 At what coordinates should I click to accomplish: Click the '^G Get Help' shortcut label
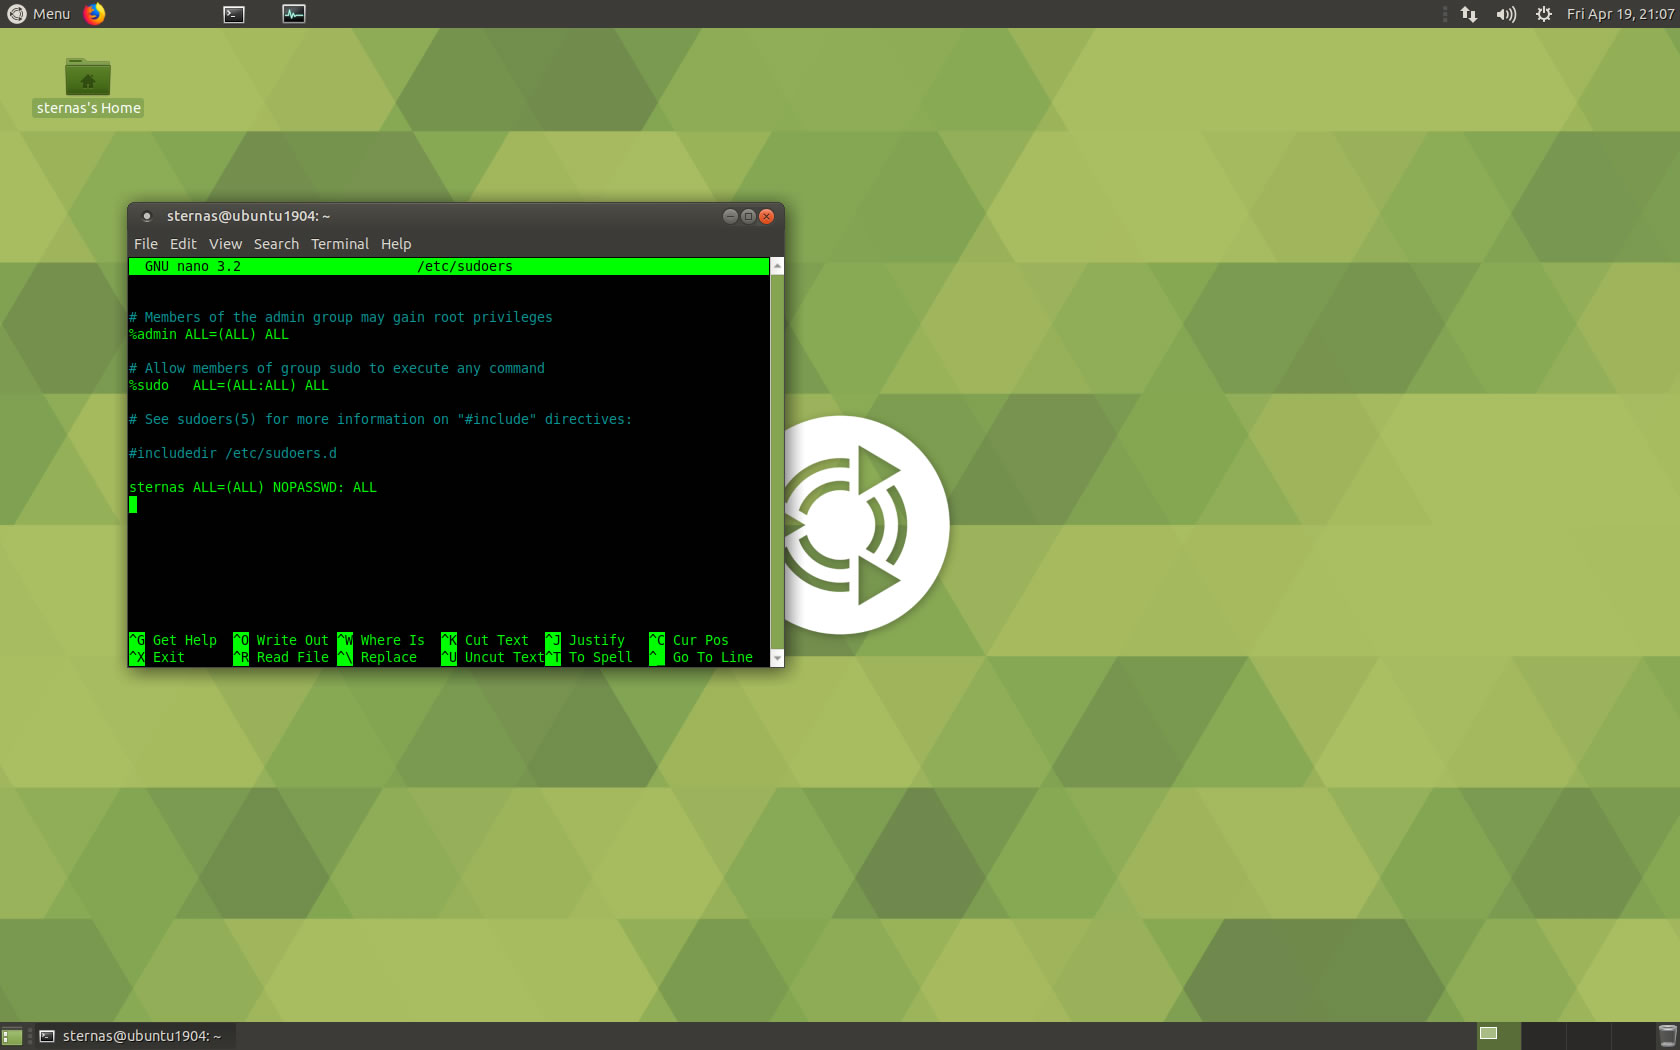pos(173,641)
